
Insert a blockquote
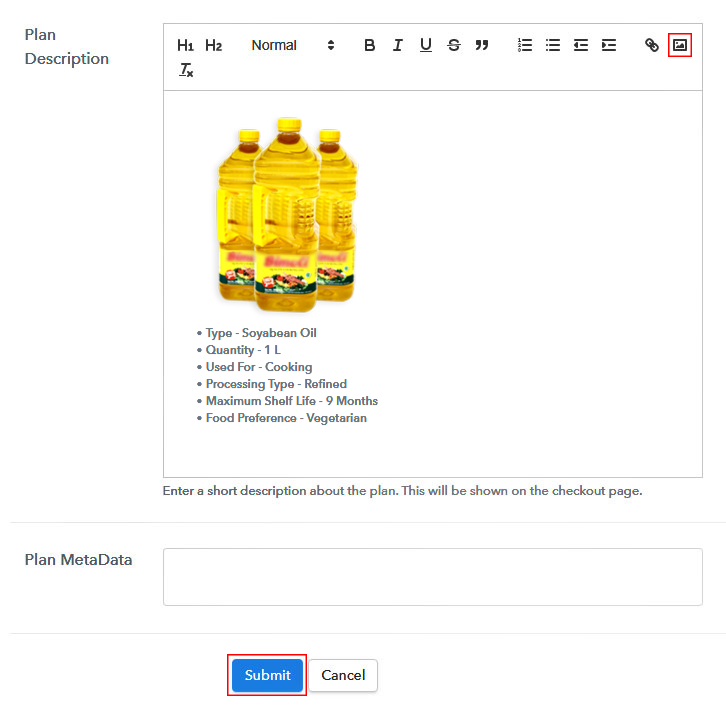pyautogui.click(x=482, y=45)
